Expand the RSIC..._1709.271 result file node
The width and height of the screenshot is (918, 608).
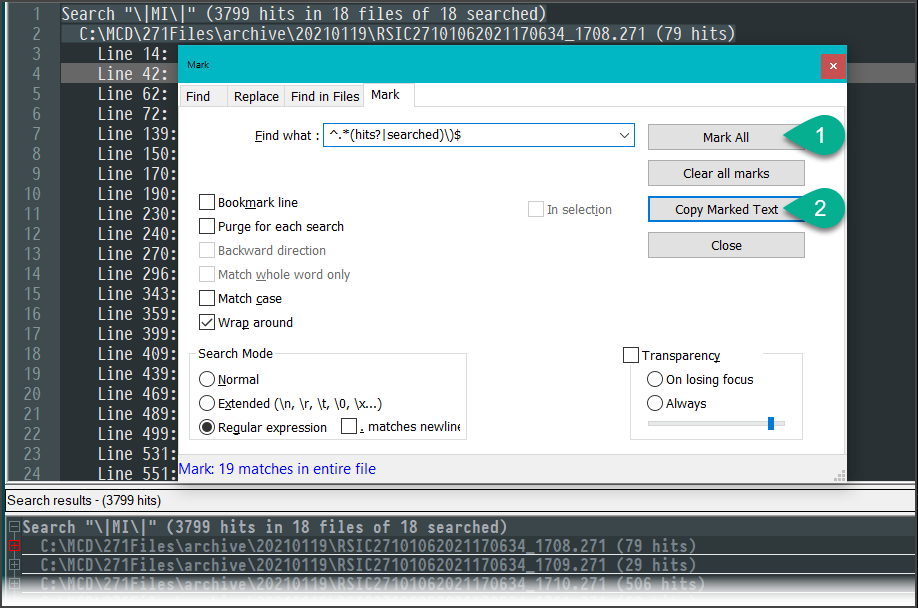[14, 565]
